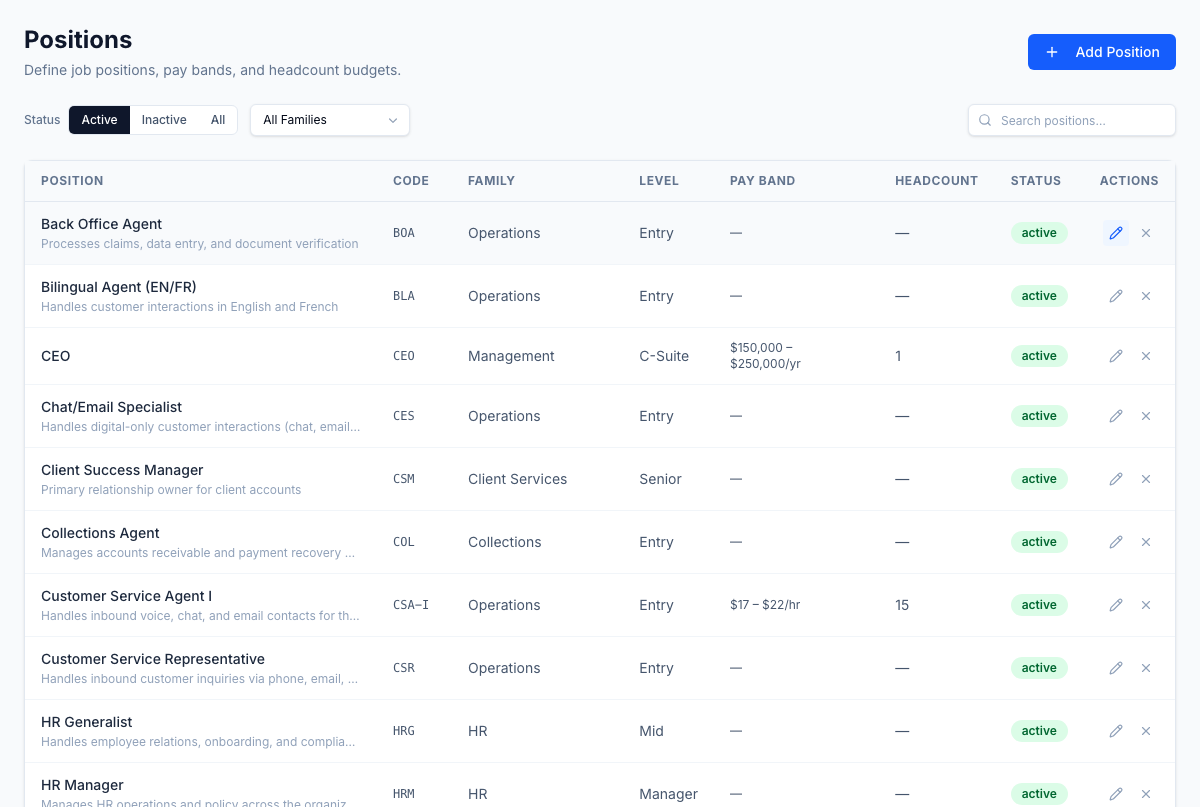Open the CEO position editor pencil

pyautogui.click(x=1116, y=356)
